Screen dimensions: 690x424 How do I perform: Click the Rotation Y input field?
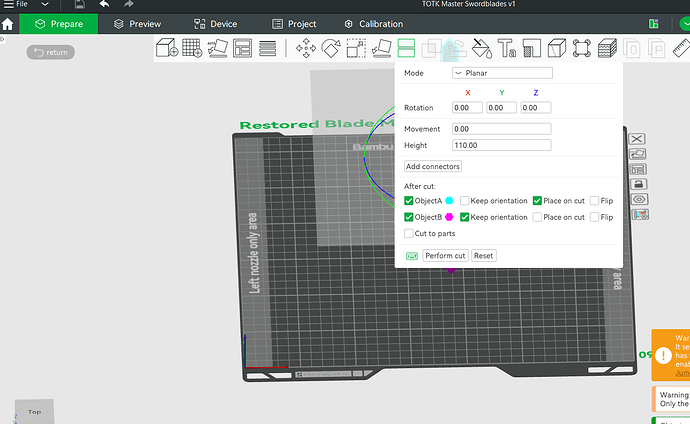tap(501, 108)
